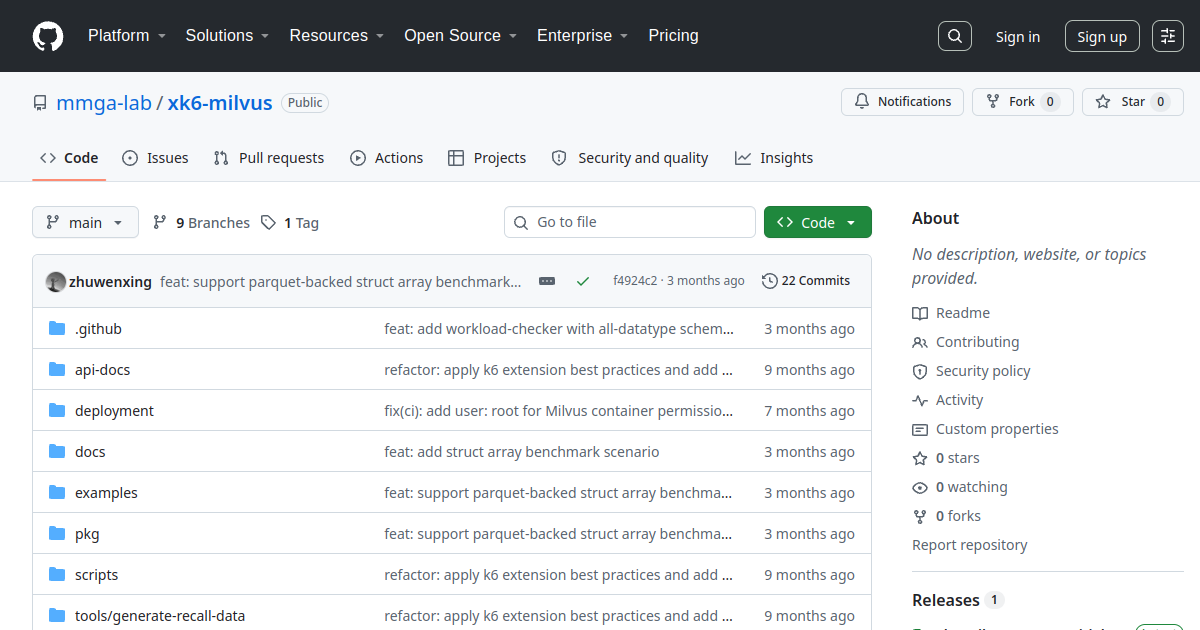Click the book icon beside Readme

(920, 313)
